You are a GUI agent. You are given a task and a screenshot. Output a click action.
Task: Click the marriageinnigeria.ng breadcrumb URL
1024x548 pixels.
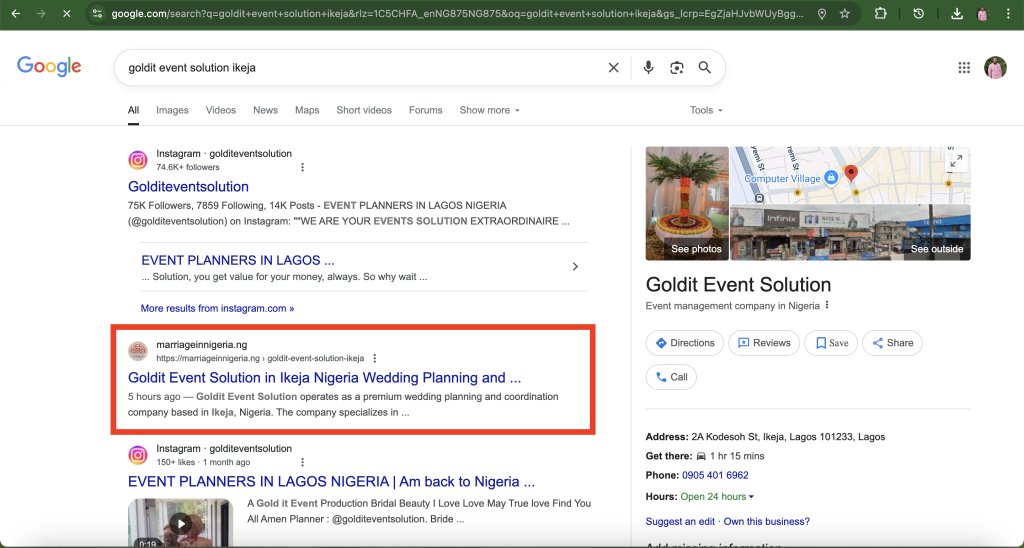pos(260,358)
